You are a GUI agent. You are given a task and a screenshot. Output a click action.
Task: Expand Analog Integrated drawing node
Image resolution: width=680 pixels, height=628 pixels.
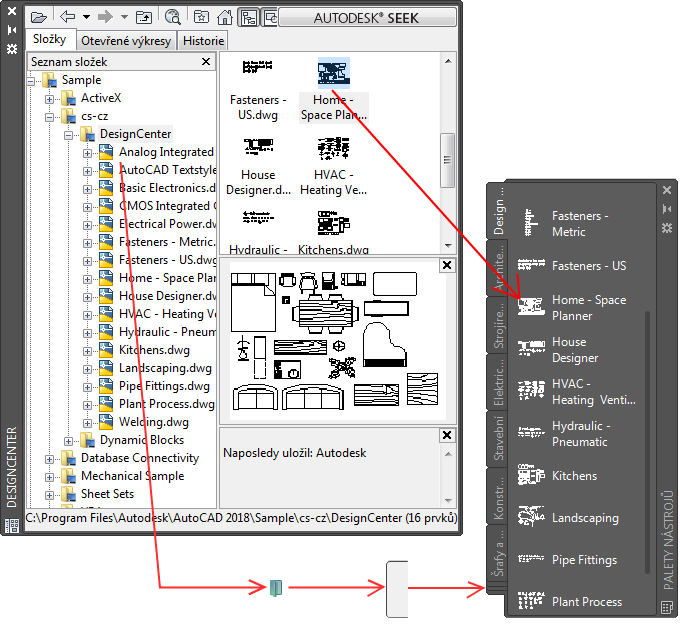point(87,153)
